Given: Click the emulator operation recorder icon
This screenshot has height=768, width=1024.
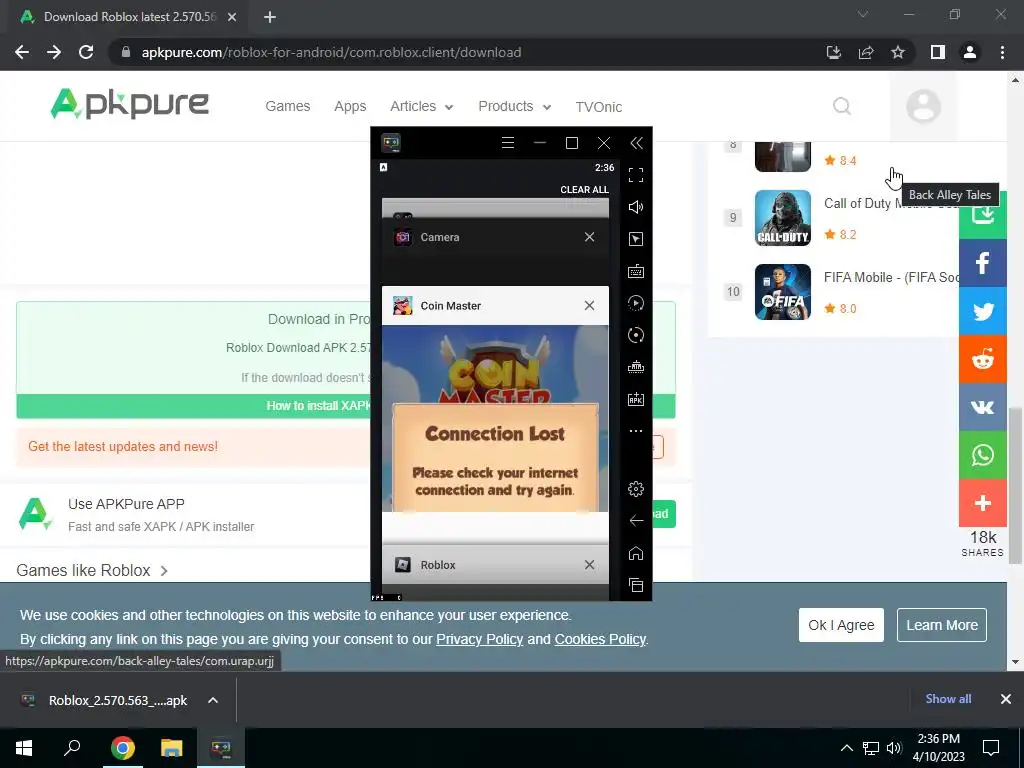Looking at the screenshot, I should [635, 303].
